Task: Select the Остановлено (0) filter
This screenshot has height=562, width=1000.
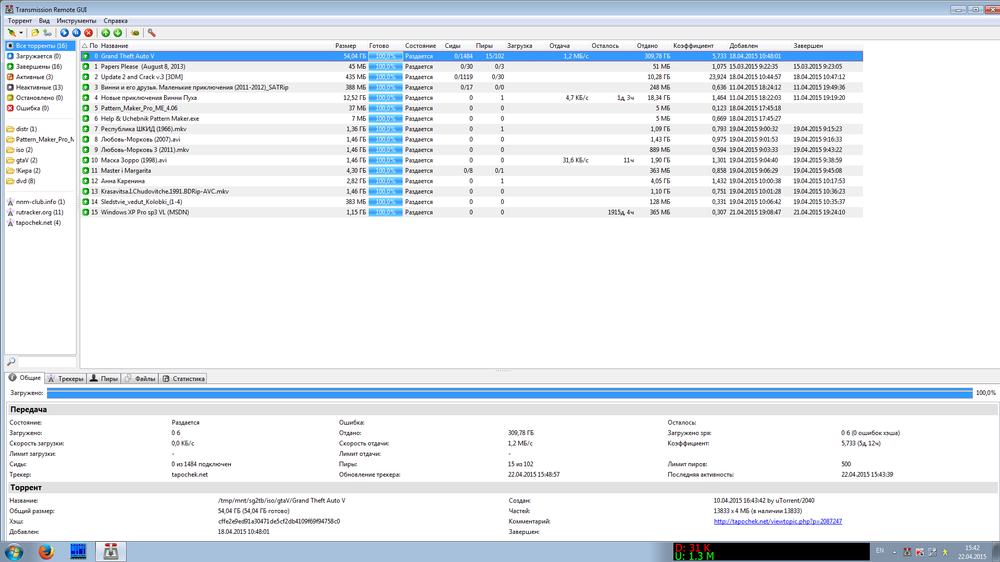Action: 38,98
